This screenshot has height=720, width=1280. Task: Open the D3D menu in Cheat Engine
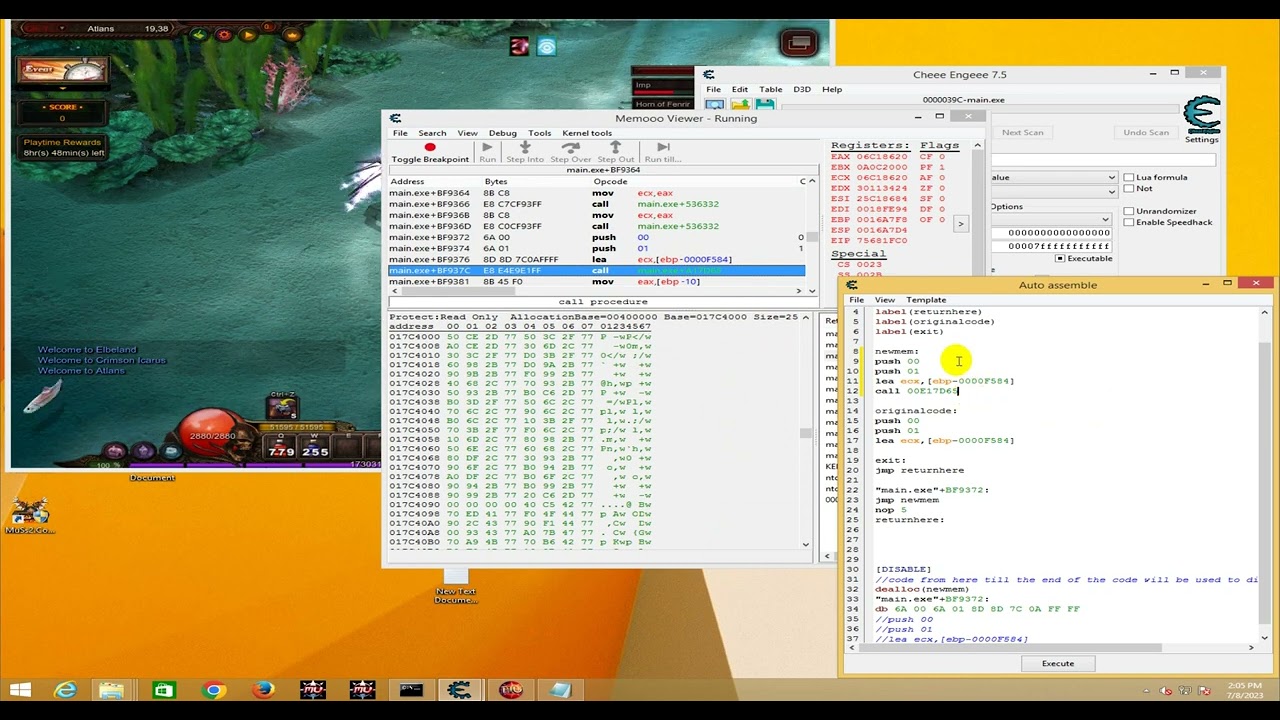tap(802, 89)
